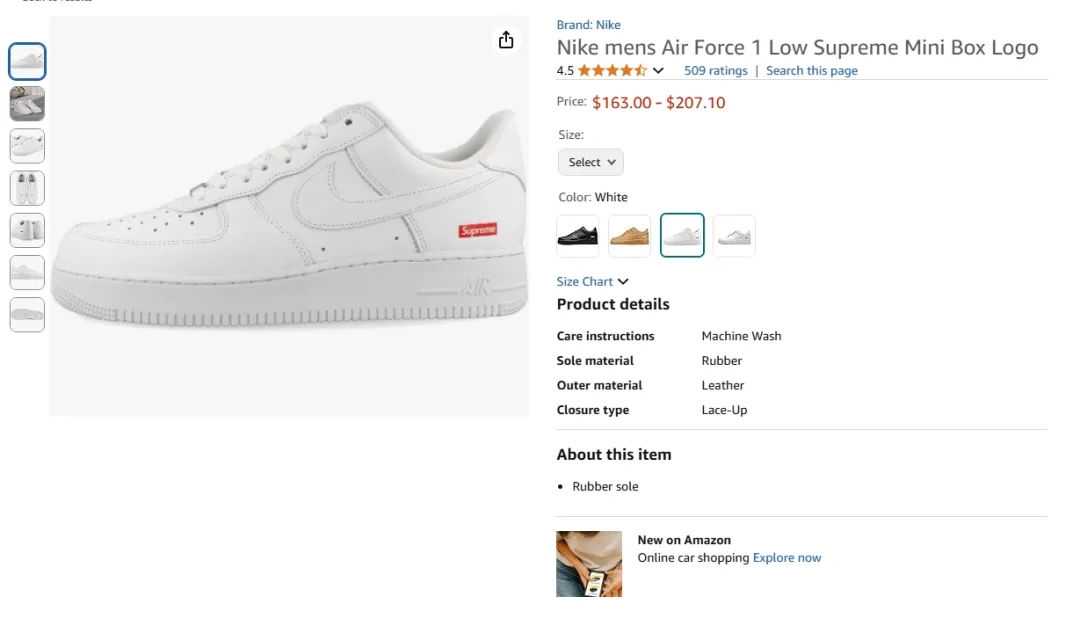Choose the tan wheat shoe color swatch
This screenshot has width=1080, height=626.
point(629,236)
